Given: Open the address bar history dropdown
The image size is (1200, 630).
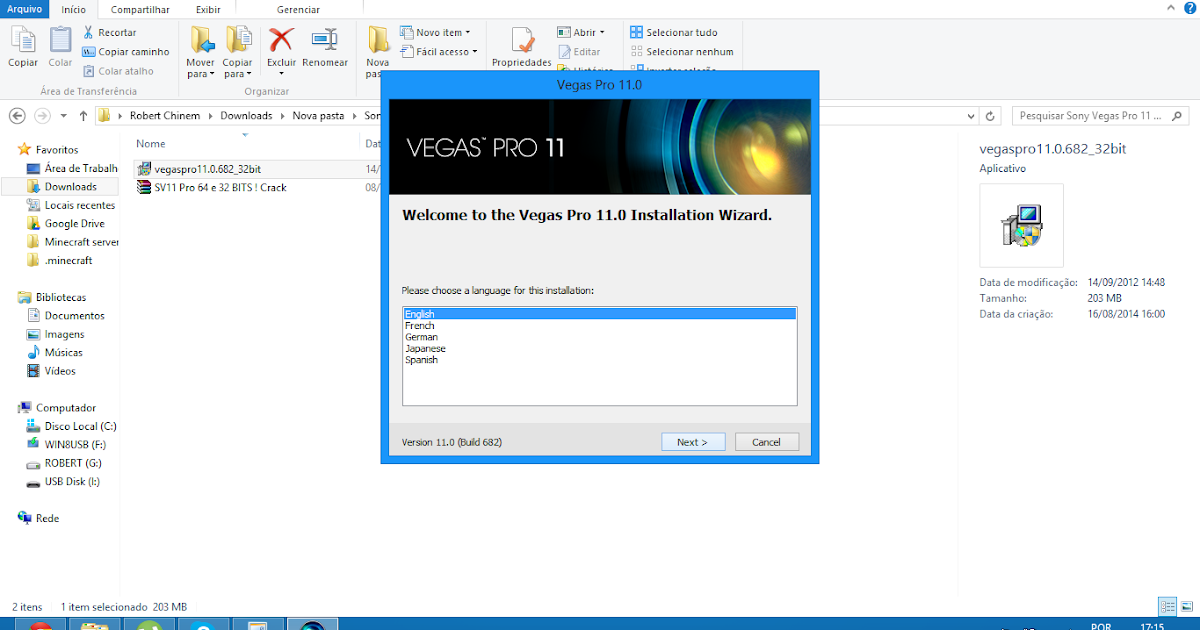Looking at the screenshot, I should coord(971,116).
